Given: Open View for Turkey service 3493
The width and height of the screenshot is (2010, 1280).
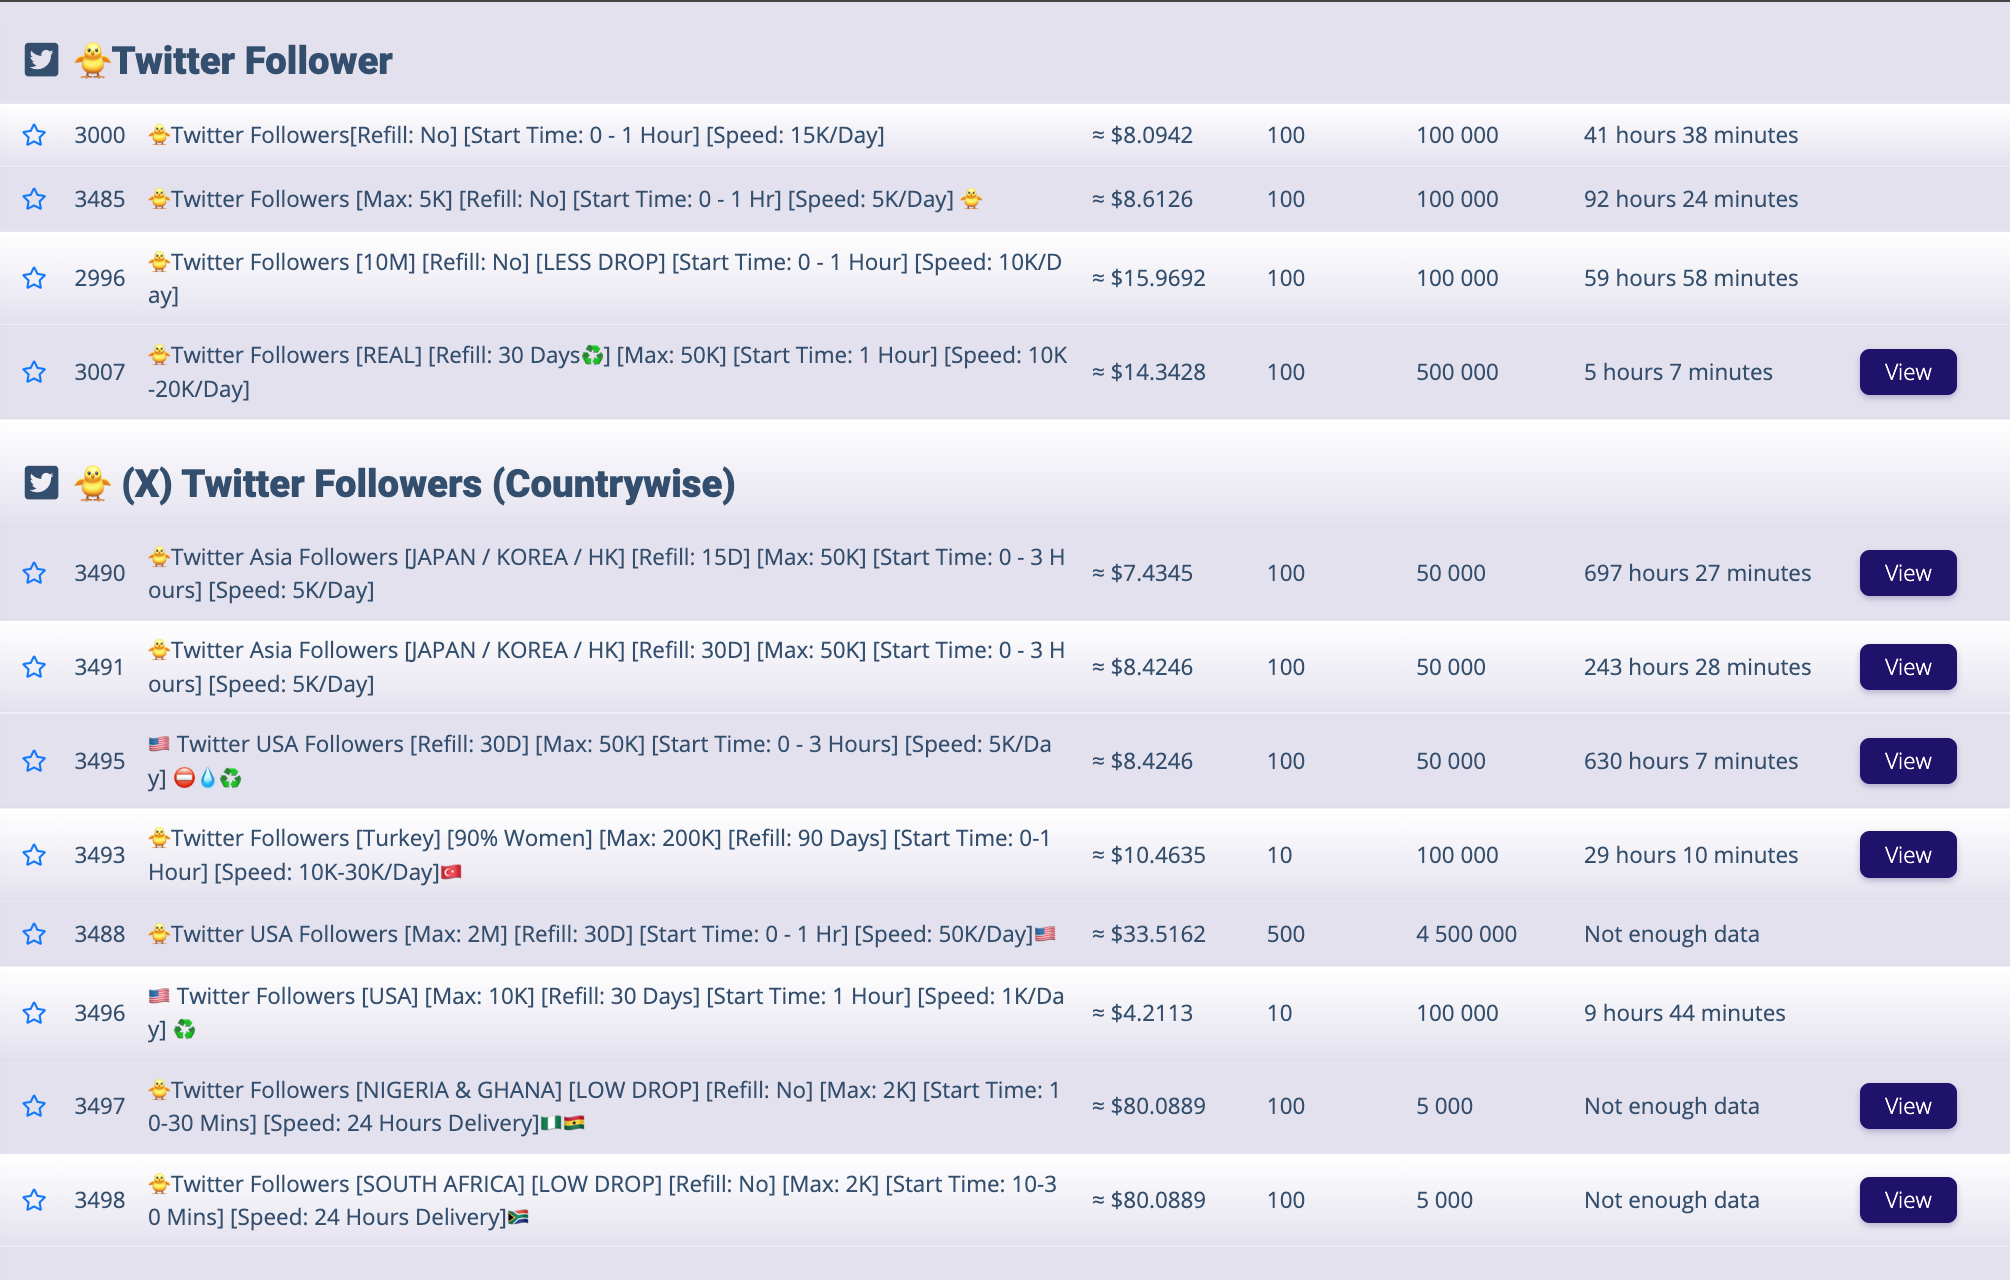Looking at the screenshot, I should [x=1908, y=855].
